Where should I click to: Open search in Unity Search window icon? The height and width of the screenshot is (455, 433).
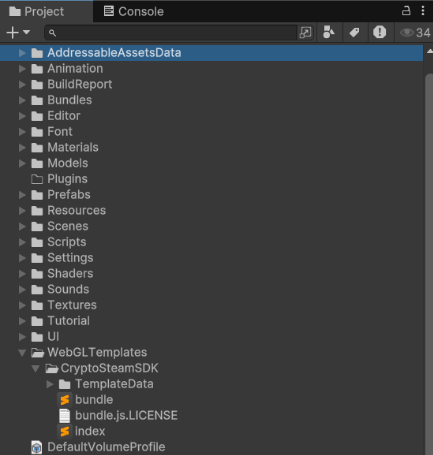pyautogui.click(x=305, y=32)
